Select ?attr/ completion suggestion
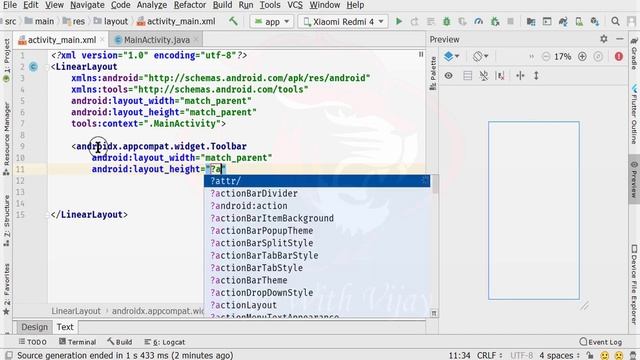Image resolution: width=640 pixels, height=360 pixels. [x=317, y=181]
